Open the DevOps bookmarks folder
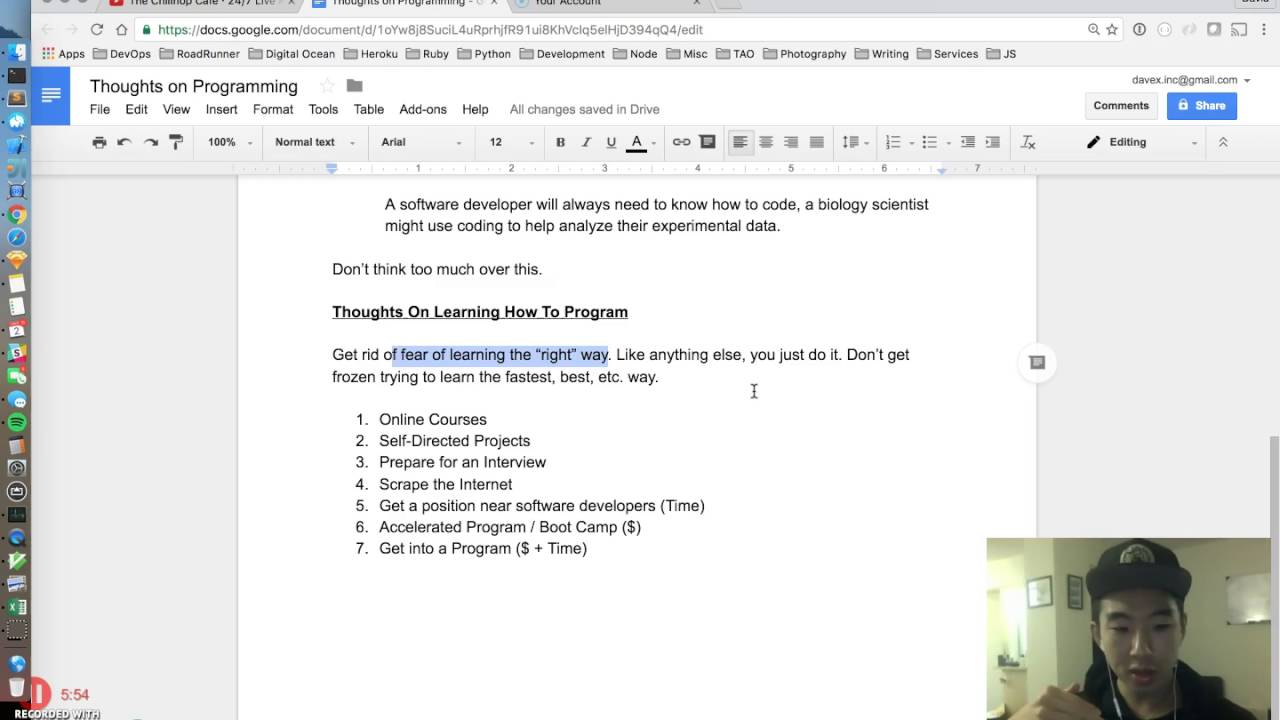Image resolution: width=1280 pixels, height=720 pixels. [x=122, y=54]
